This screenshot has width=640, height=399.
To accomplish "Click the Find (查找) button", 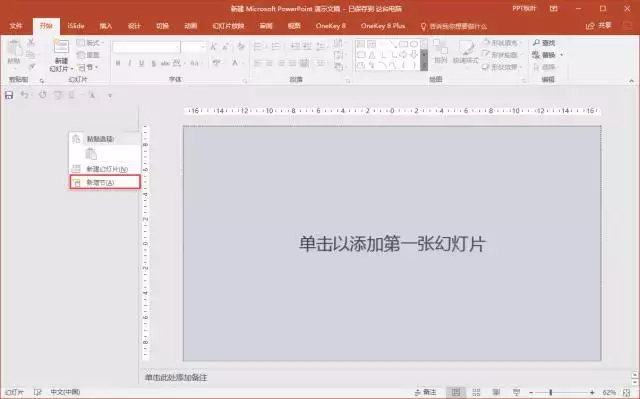I will point(544,42).
